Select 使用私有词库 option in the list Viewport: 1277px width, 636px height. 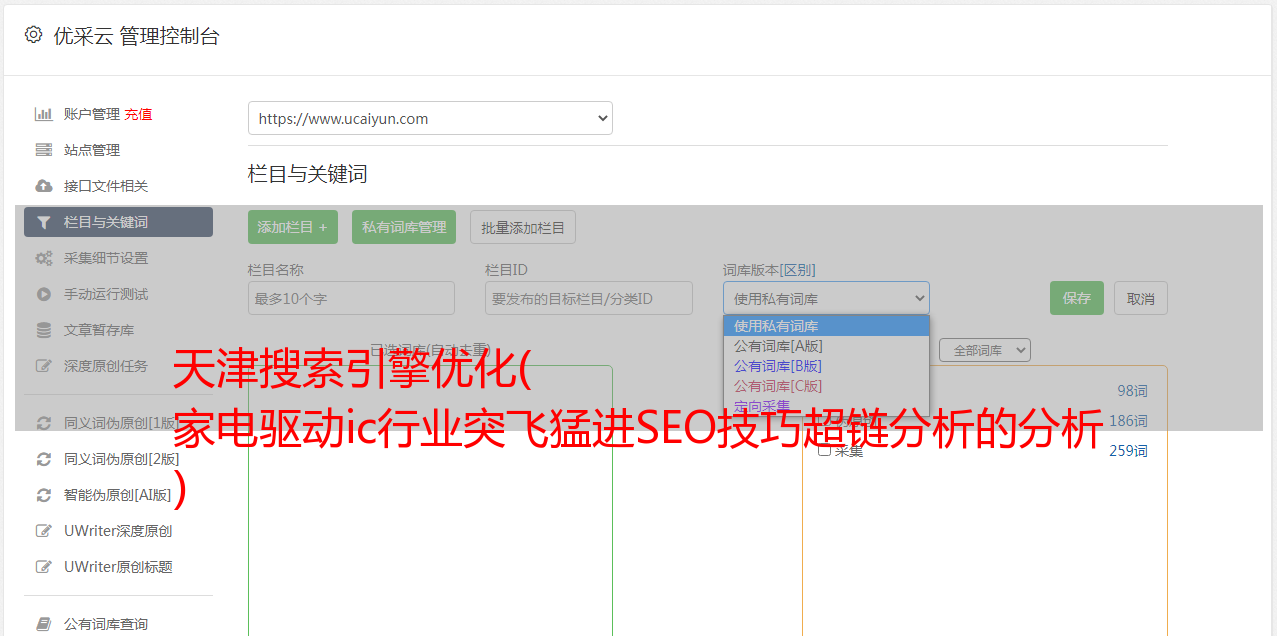[x=826, y=326]
